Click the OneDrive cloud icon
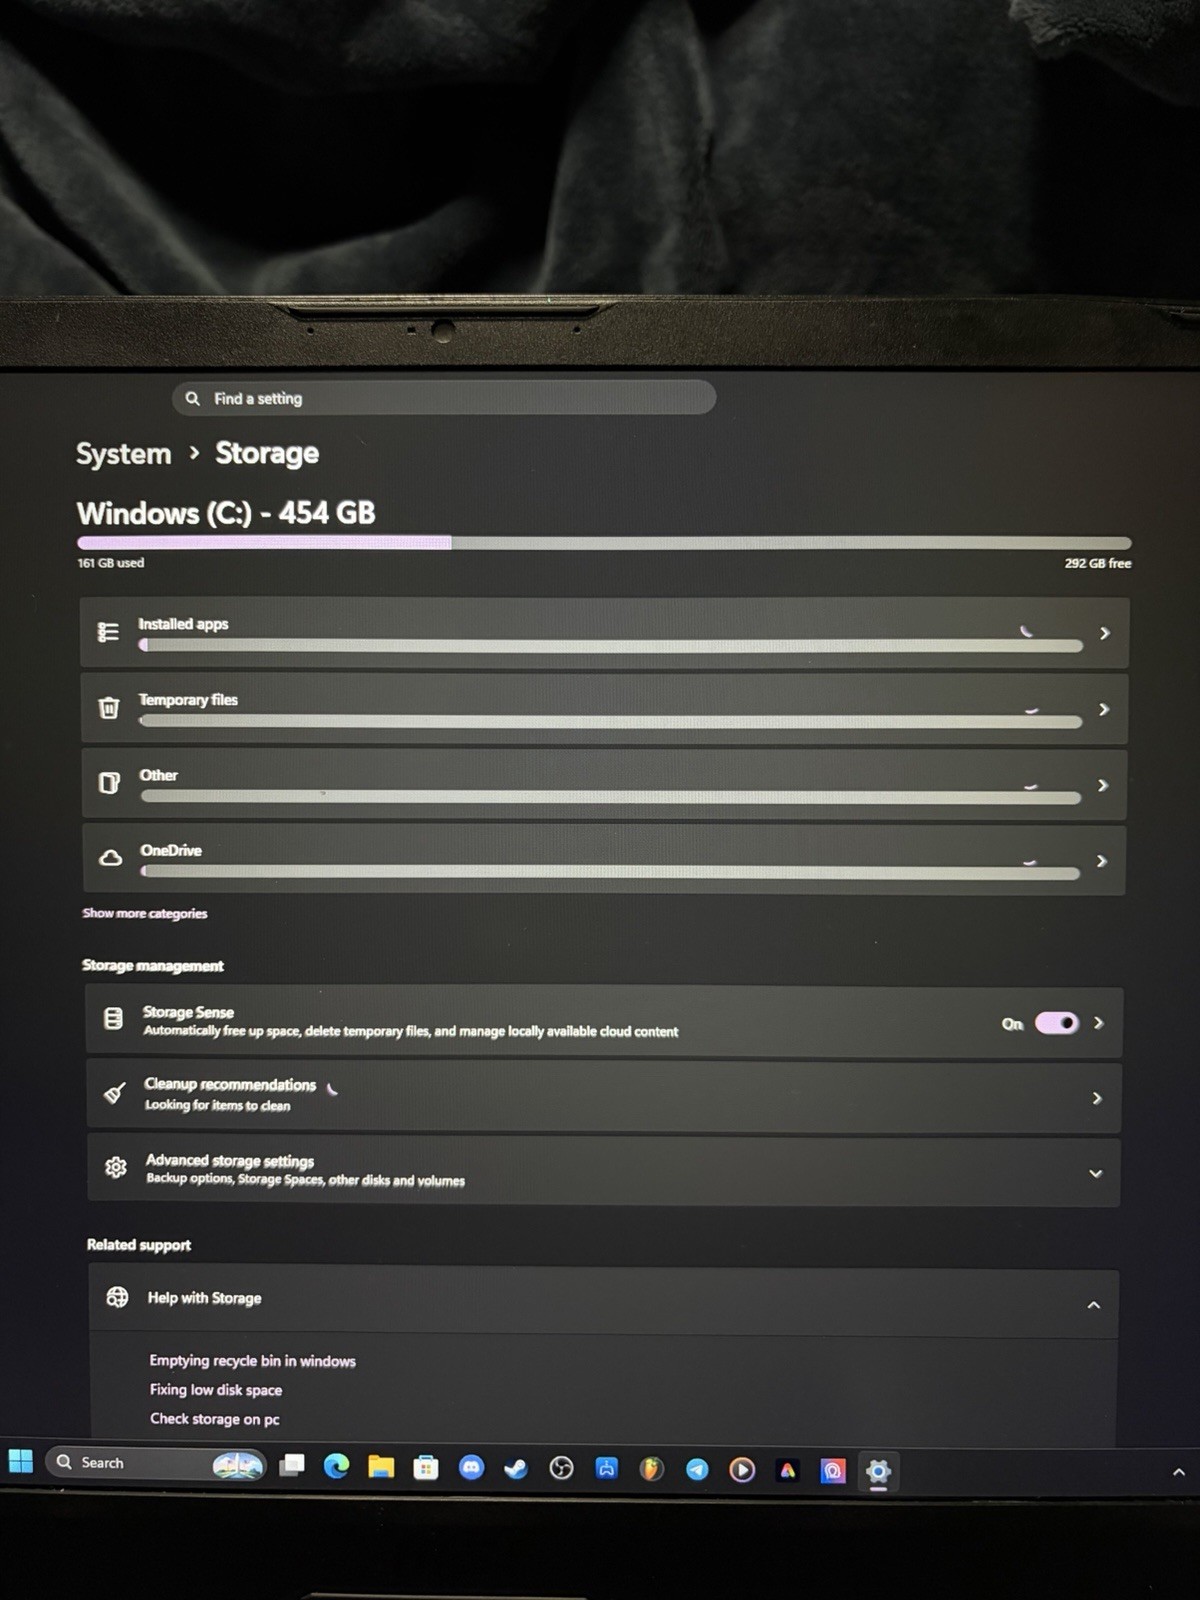 (x=110, y=858)
